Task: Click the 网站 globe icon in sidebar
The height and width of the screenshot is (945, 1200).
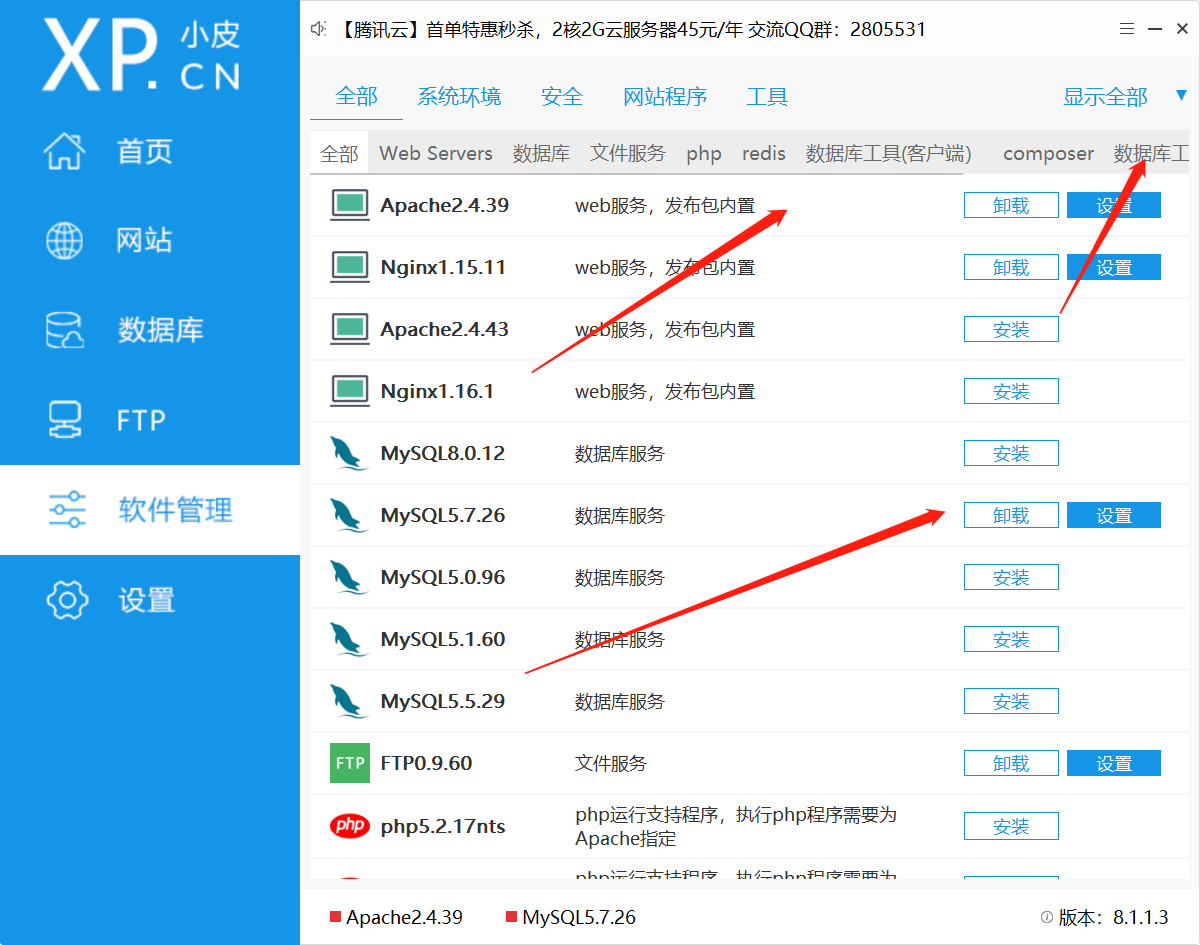Action: pos(66,240)
